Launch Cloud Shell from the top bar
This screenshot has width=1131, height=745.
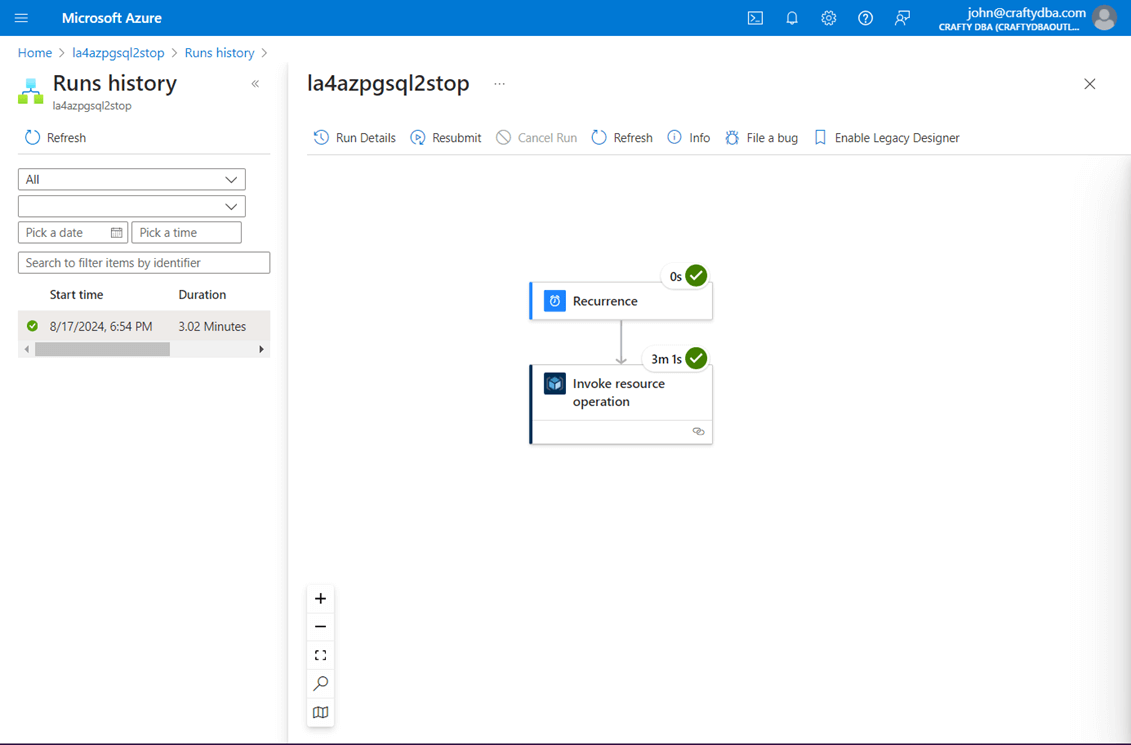click(x=755, y=18)
